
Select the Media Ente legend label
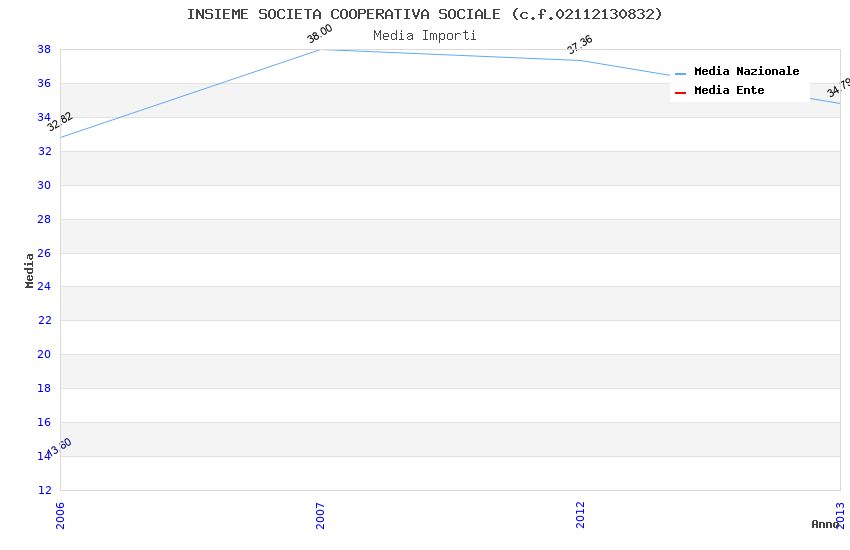(729, 91)
